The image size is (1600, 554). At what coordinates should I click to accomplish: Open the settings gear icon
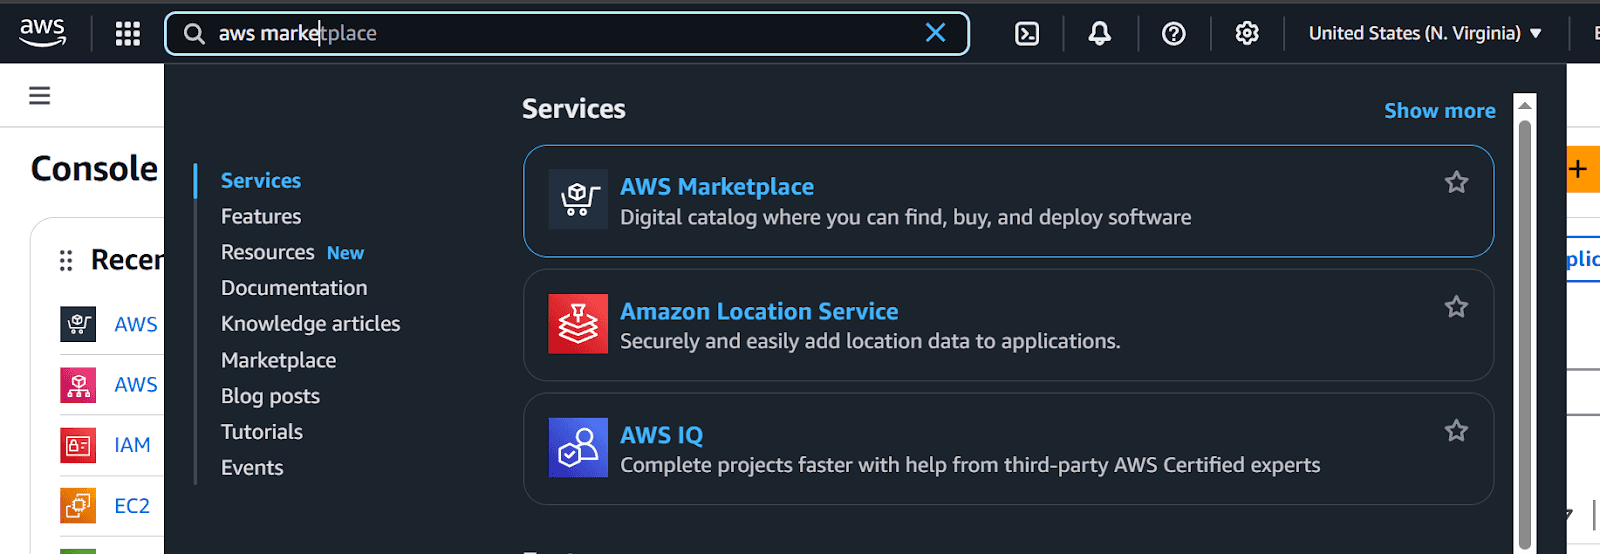pos(1247,34)
